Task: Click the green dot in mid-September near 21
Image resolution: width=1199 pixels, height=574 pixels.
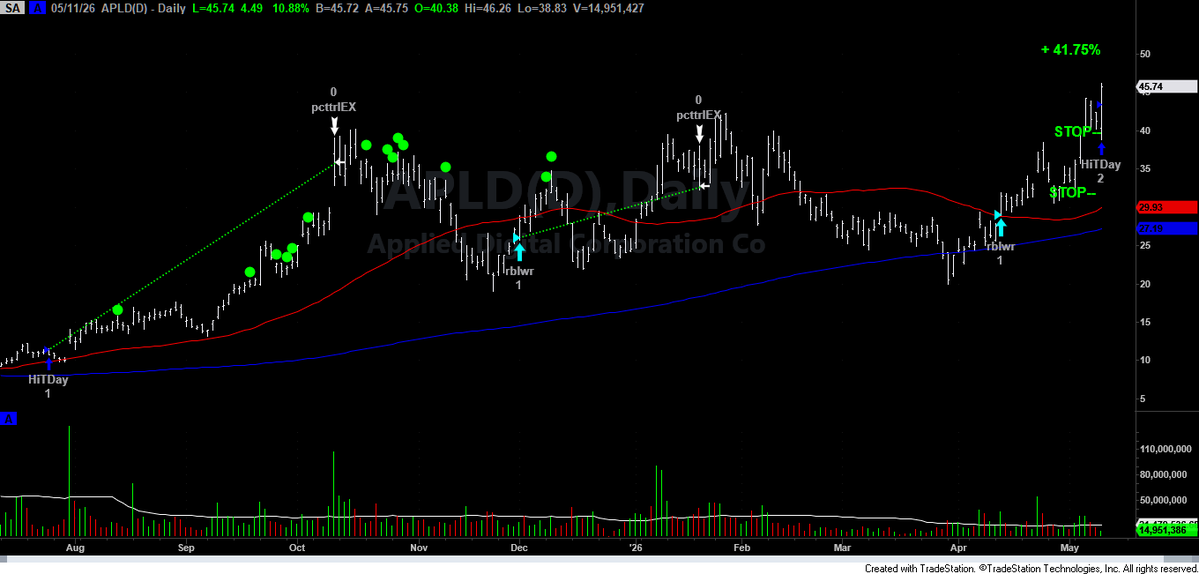Action: [x=250, y=271]
